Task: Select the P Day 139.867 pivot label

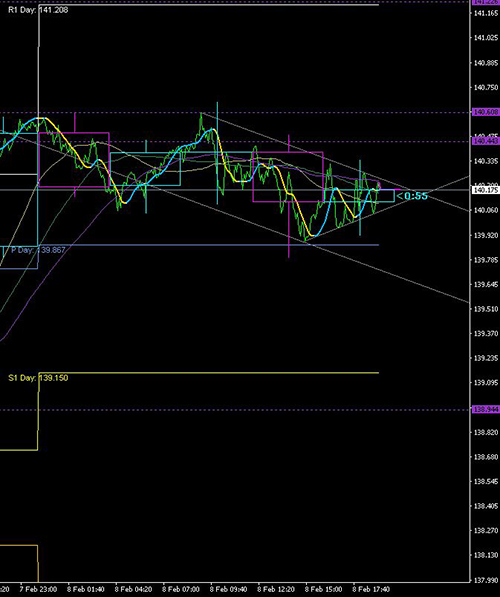Action: click(38, 250)
